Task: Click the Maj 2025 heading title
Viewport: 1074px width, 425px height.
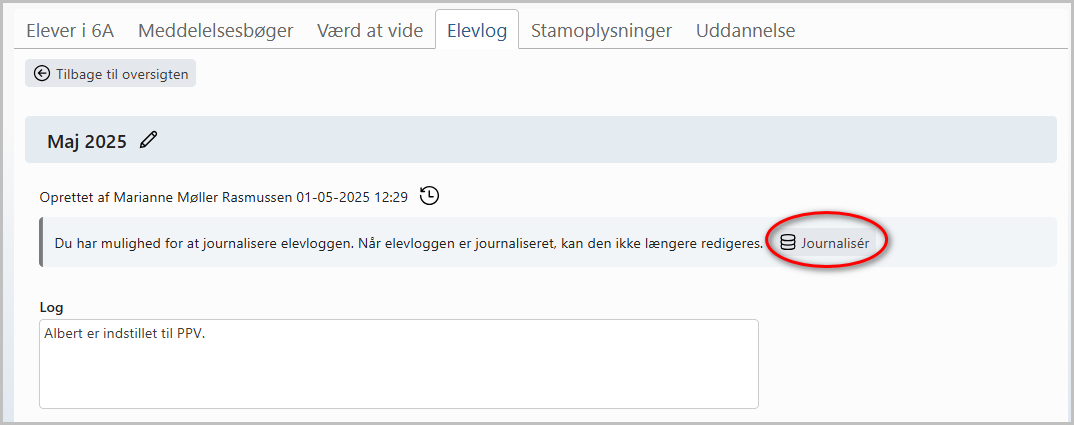Action: point(87,141)
